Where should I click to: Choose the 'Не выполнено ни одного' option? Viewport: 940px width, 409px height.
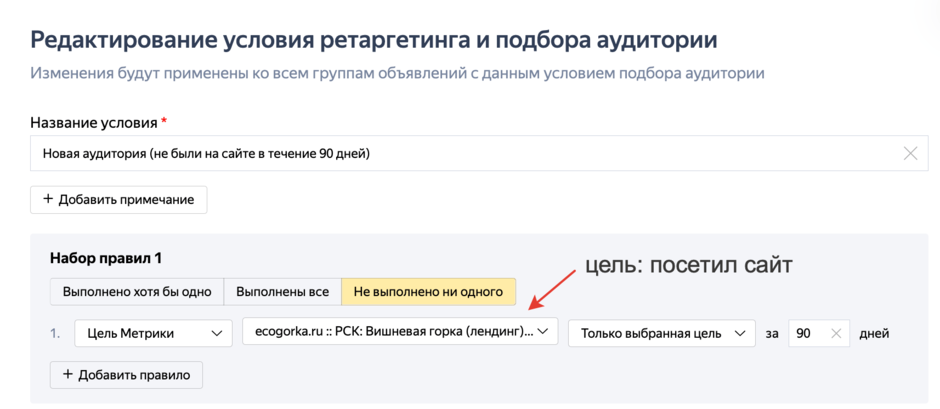click(428, 292)
